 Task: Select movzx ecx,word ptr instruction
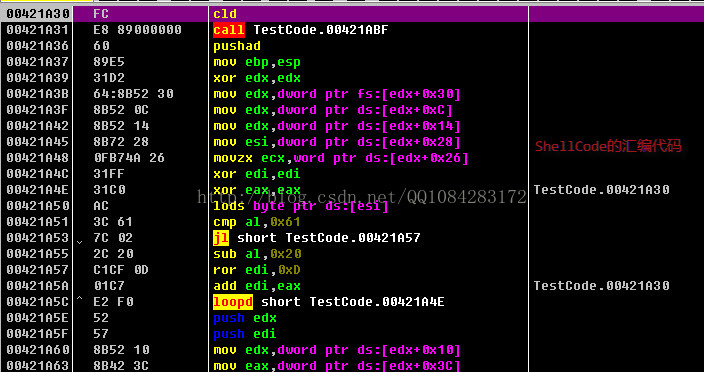pos(341,158)
